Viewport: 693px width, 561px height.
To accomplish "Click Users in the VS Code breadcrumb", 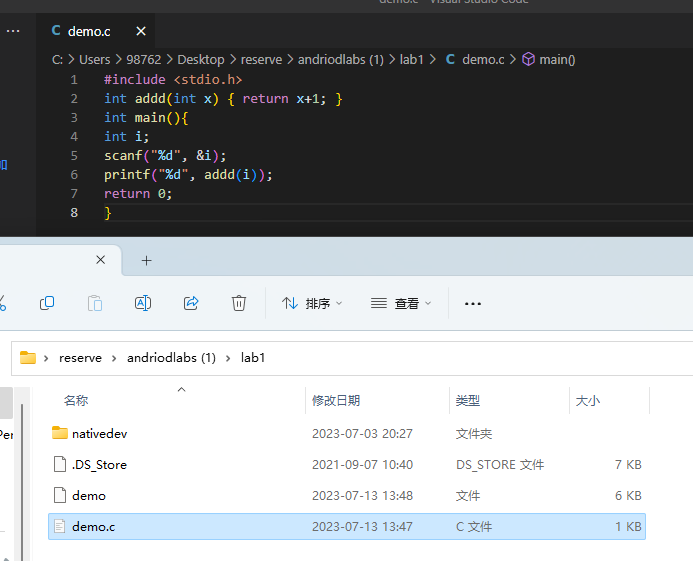I will coord(95,60).
